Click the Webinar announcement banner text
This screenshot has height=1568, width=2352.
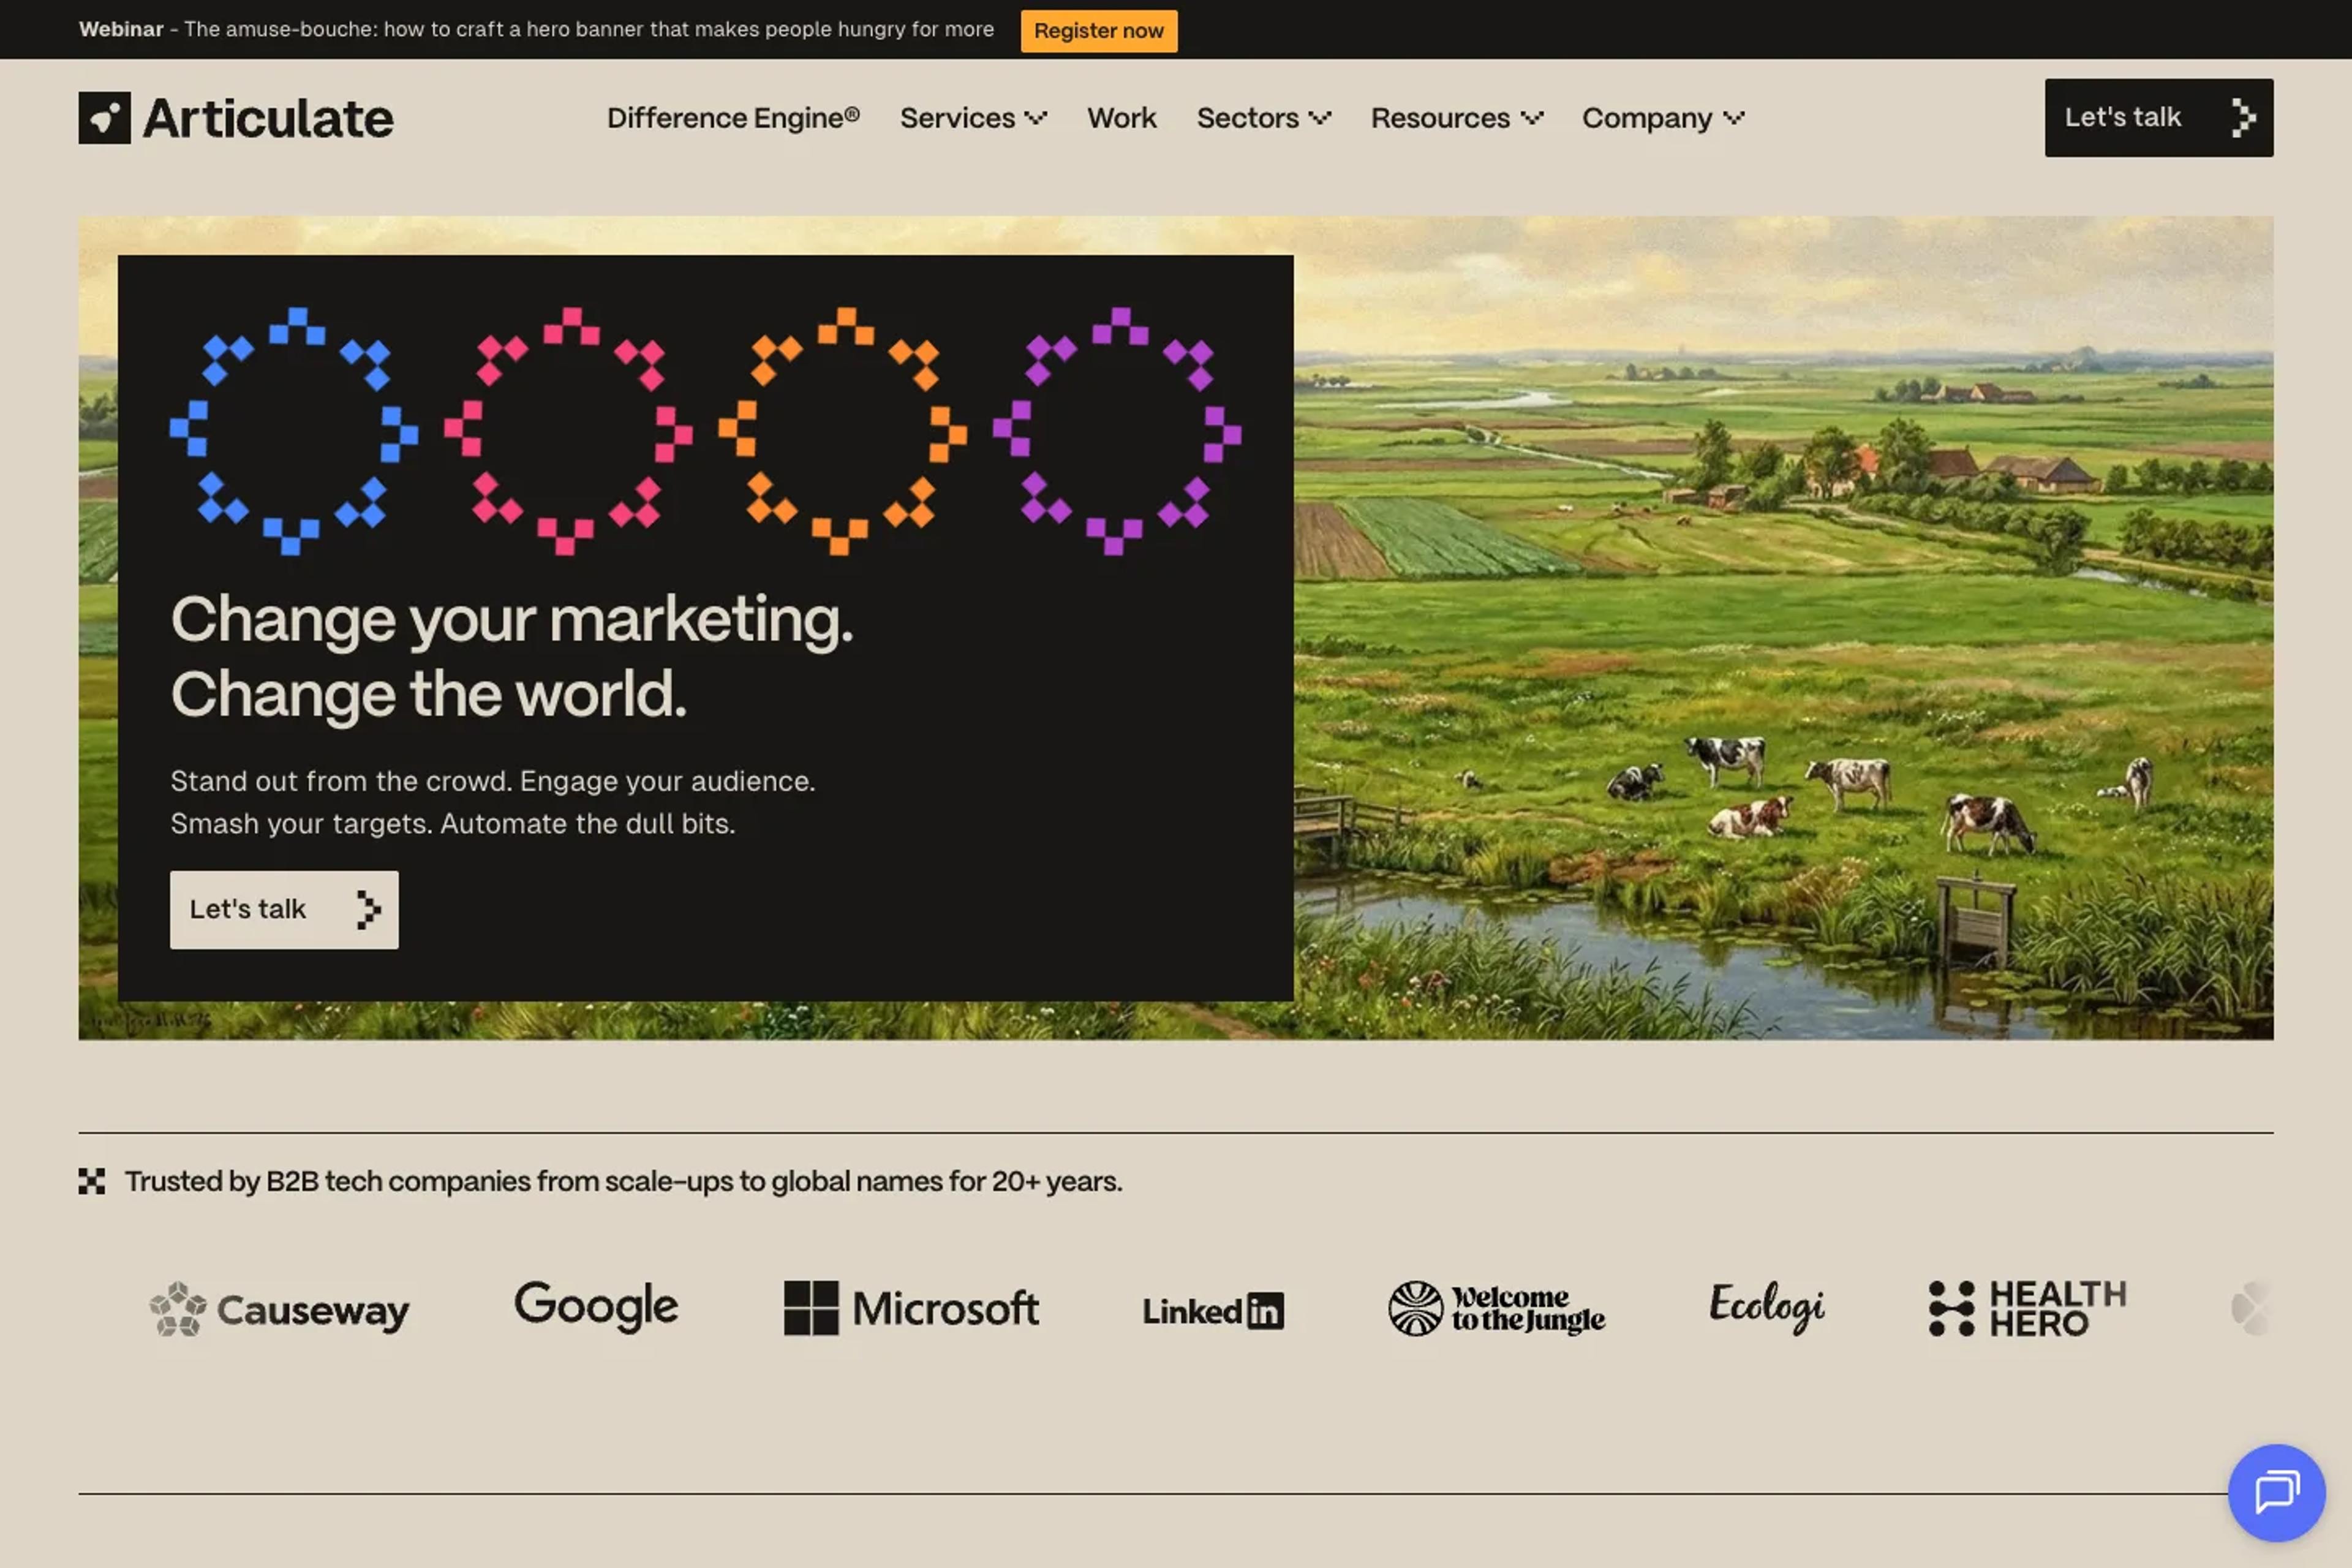coord(537,30)
